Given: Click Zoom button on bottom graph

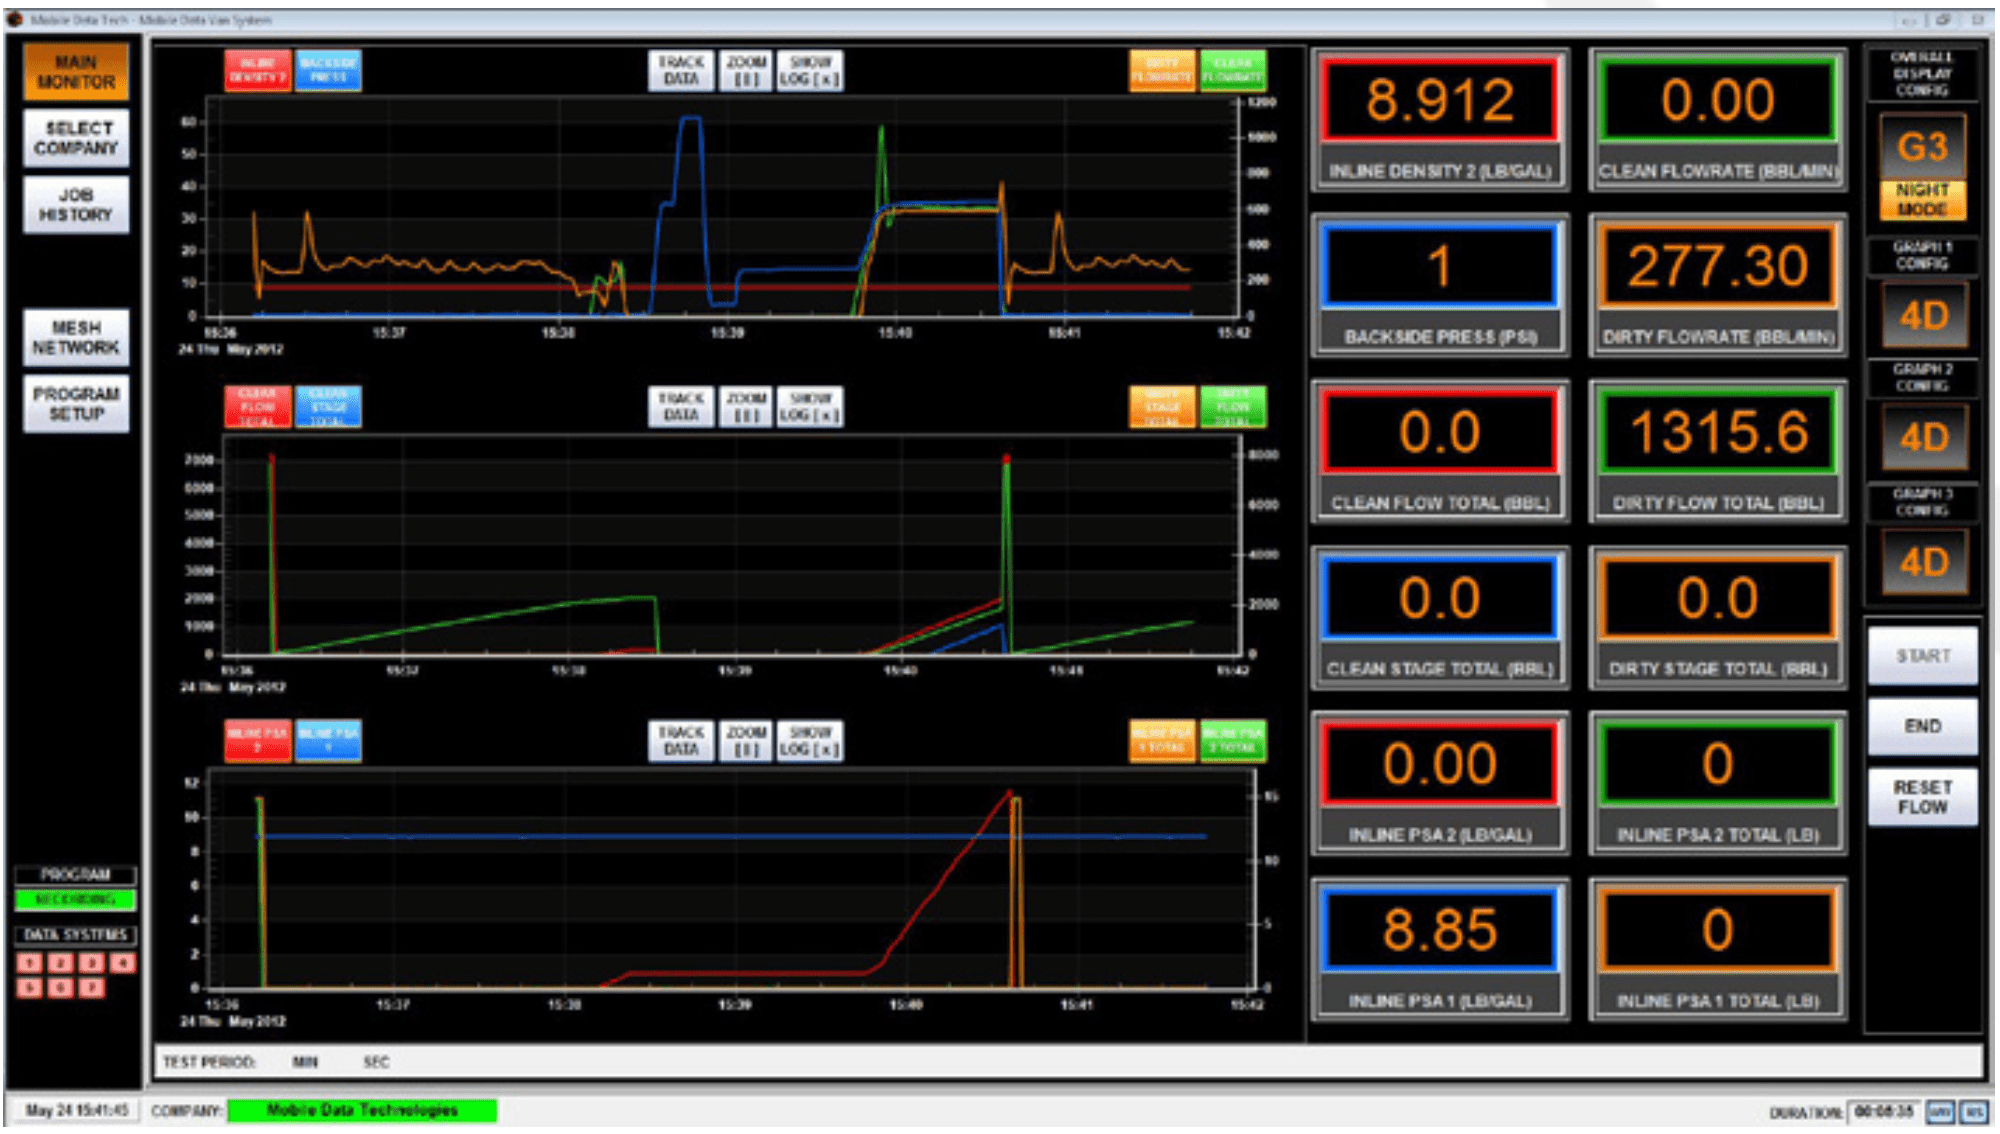Looking at the screenshot, I should click(746, 741).
